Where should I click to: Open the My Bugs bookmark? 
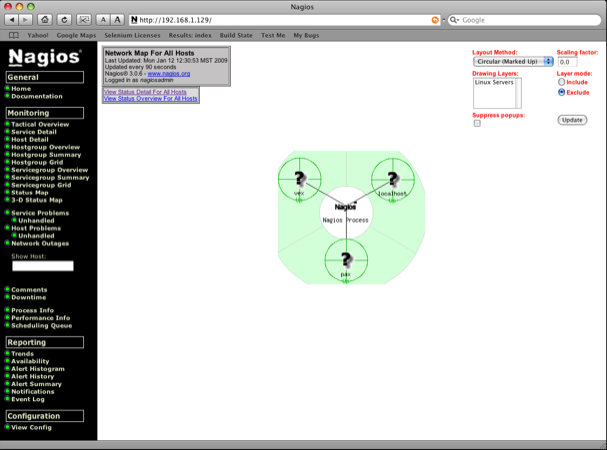click(306, 36)
